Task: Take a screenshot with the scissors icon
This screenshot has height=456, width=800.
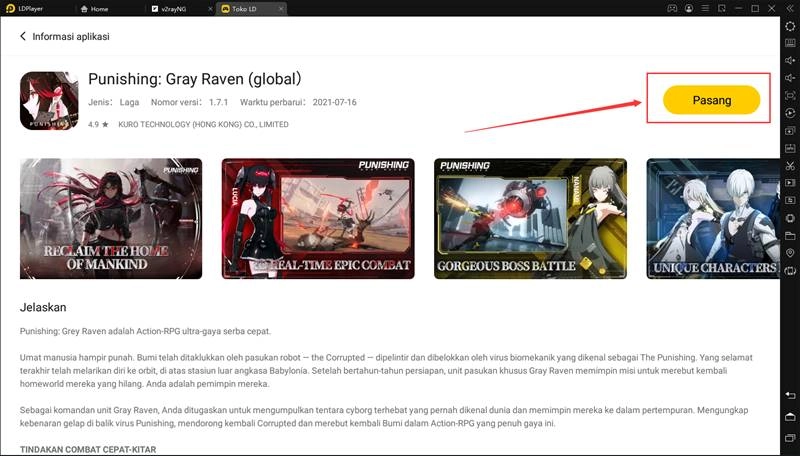Action: [790, 165]
